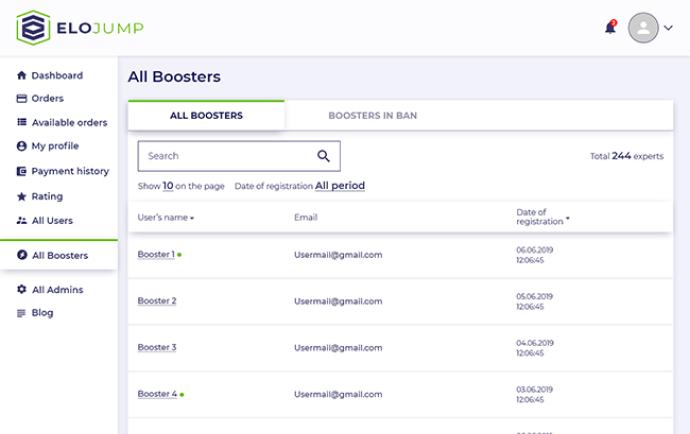Open the Booster 3 link
The image size is (690, 434).
coord(157,347)
